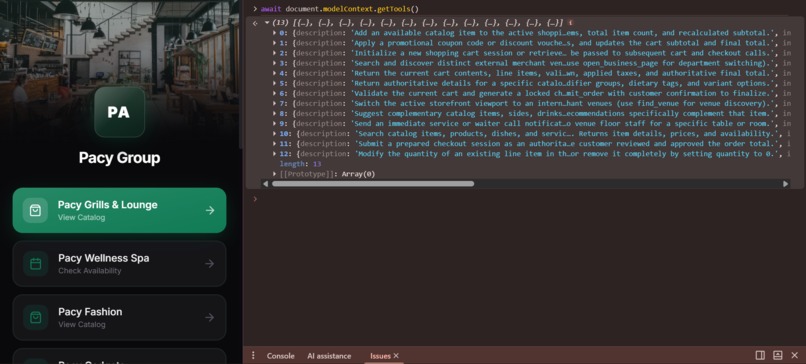The image size is (806, 364).
Task: Expand array entry 3 about searching merchant venues
Action: click(275, 63)
